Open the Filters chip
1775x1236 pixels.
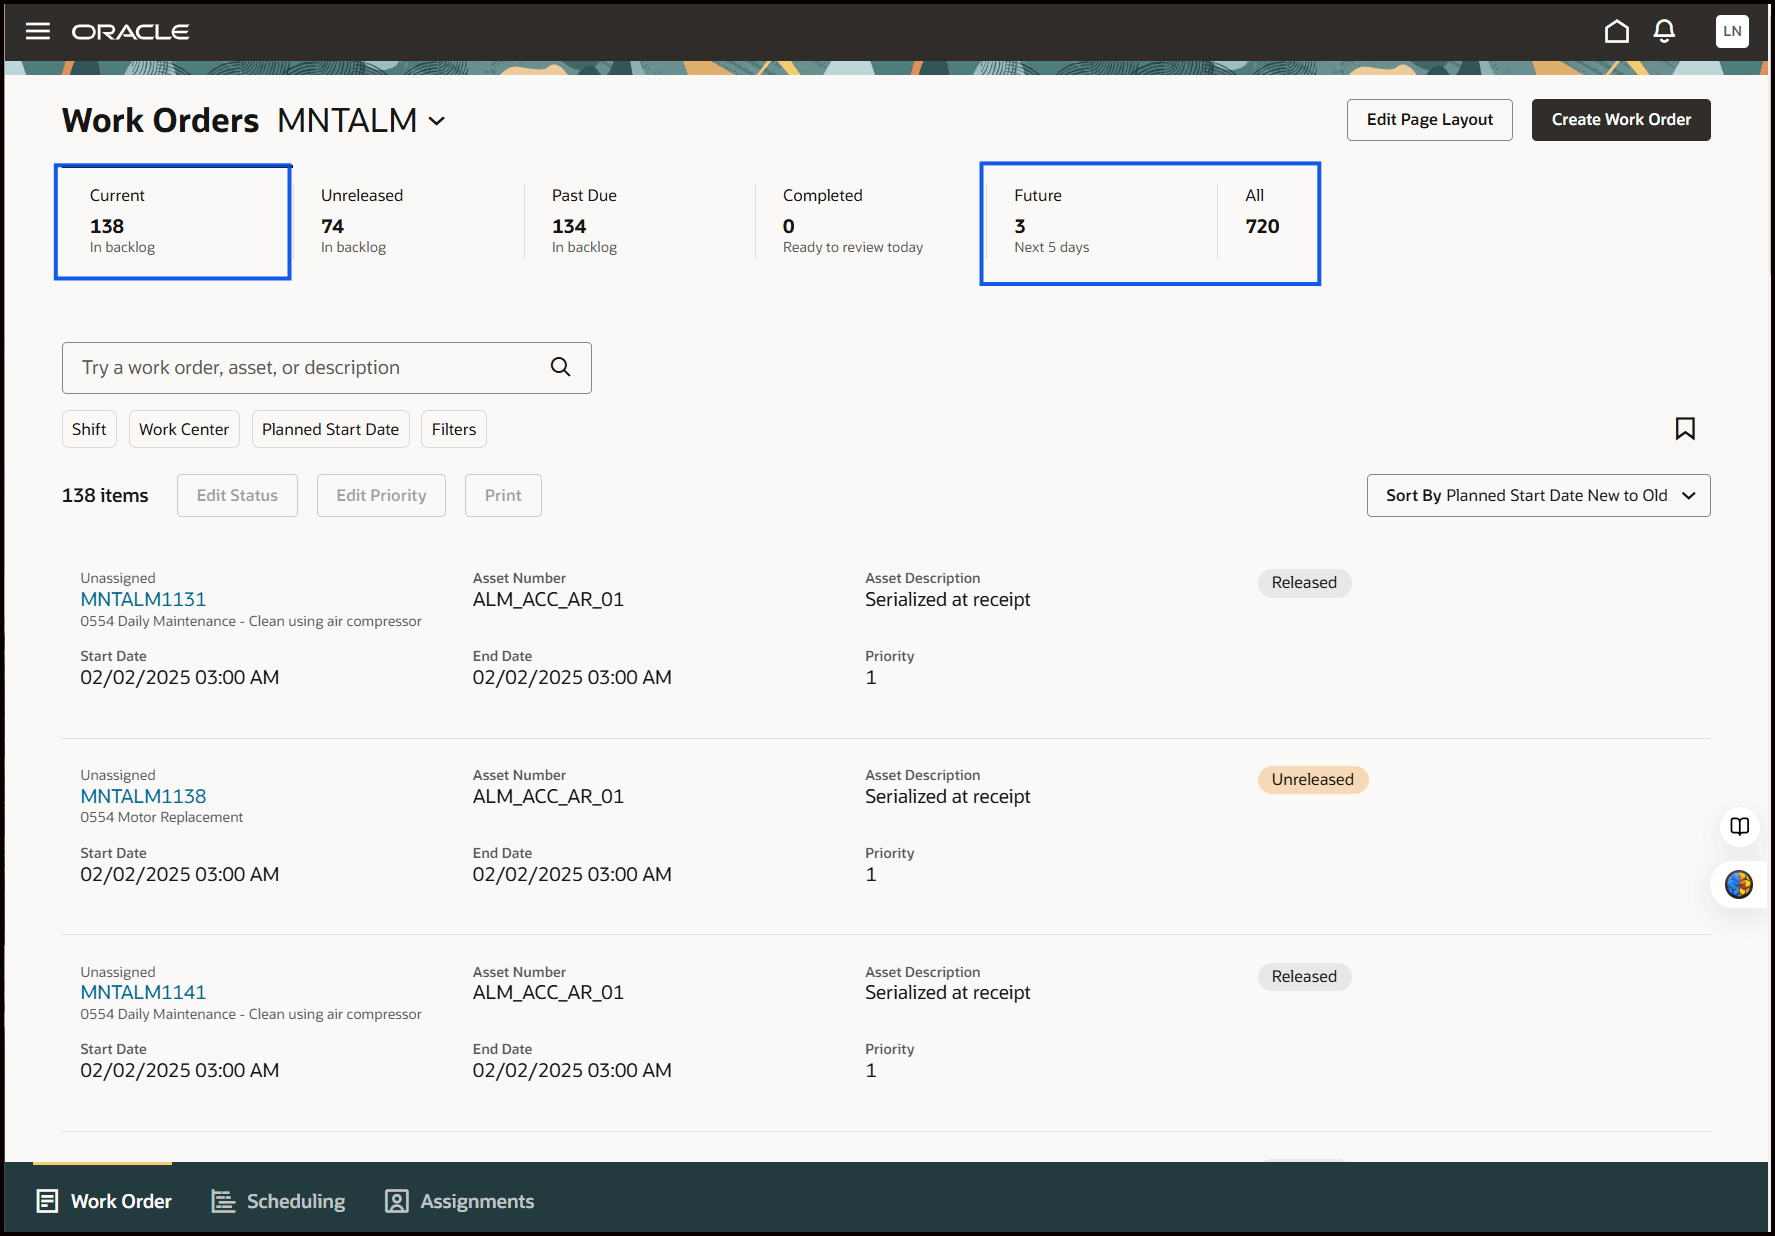tap(454, 429)
